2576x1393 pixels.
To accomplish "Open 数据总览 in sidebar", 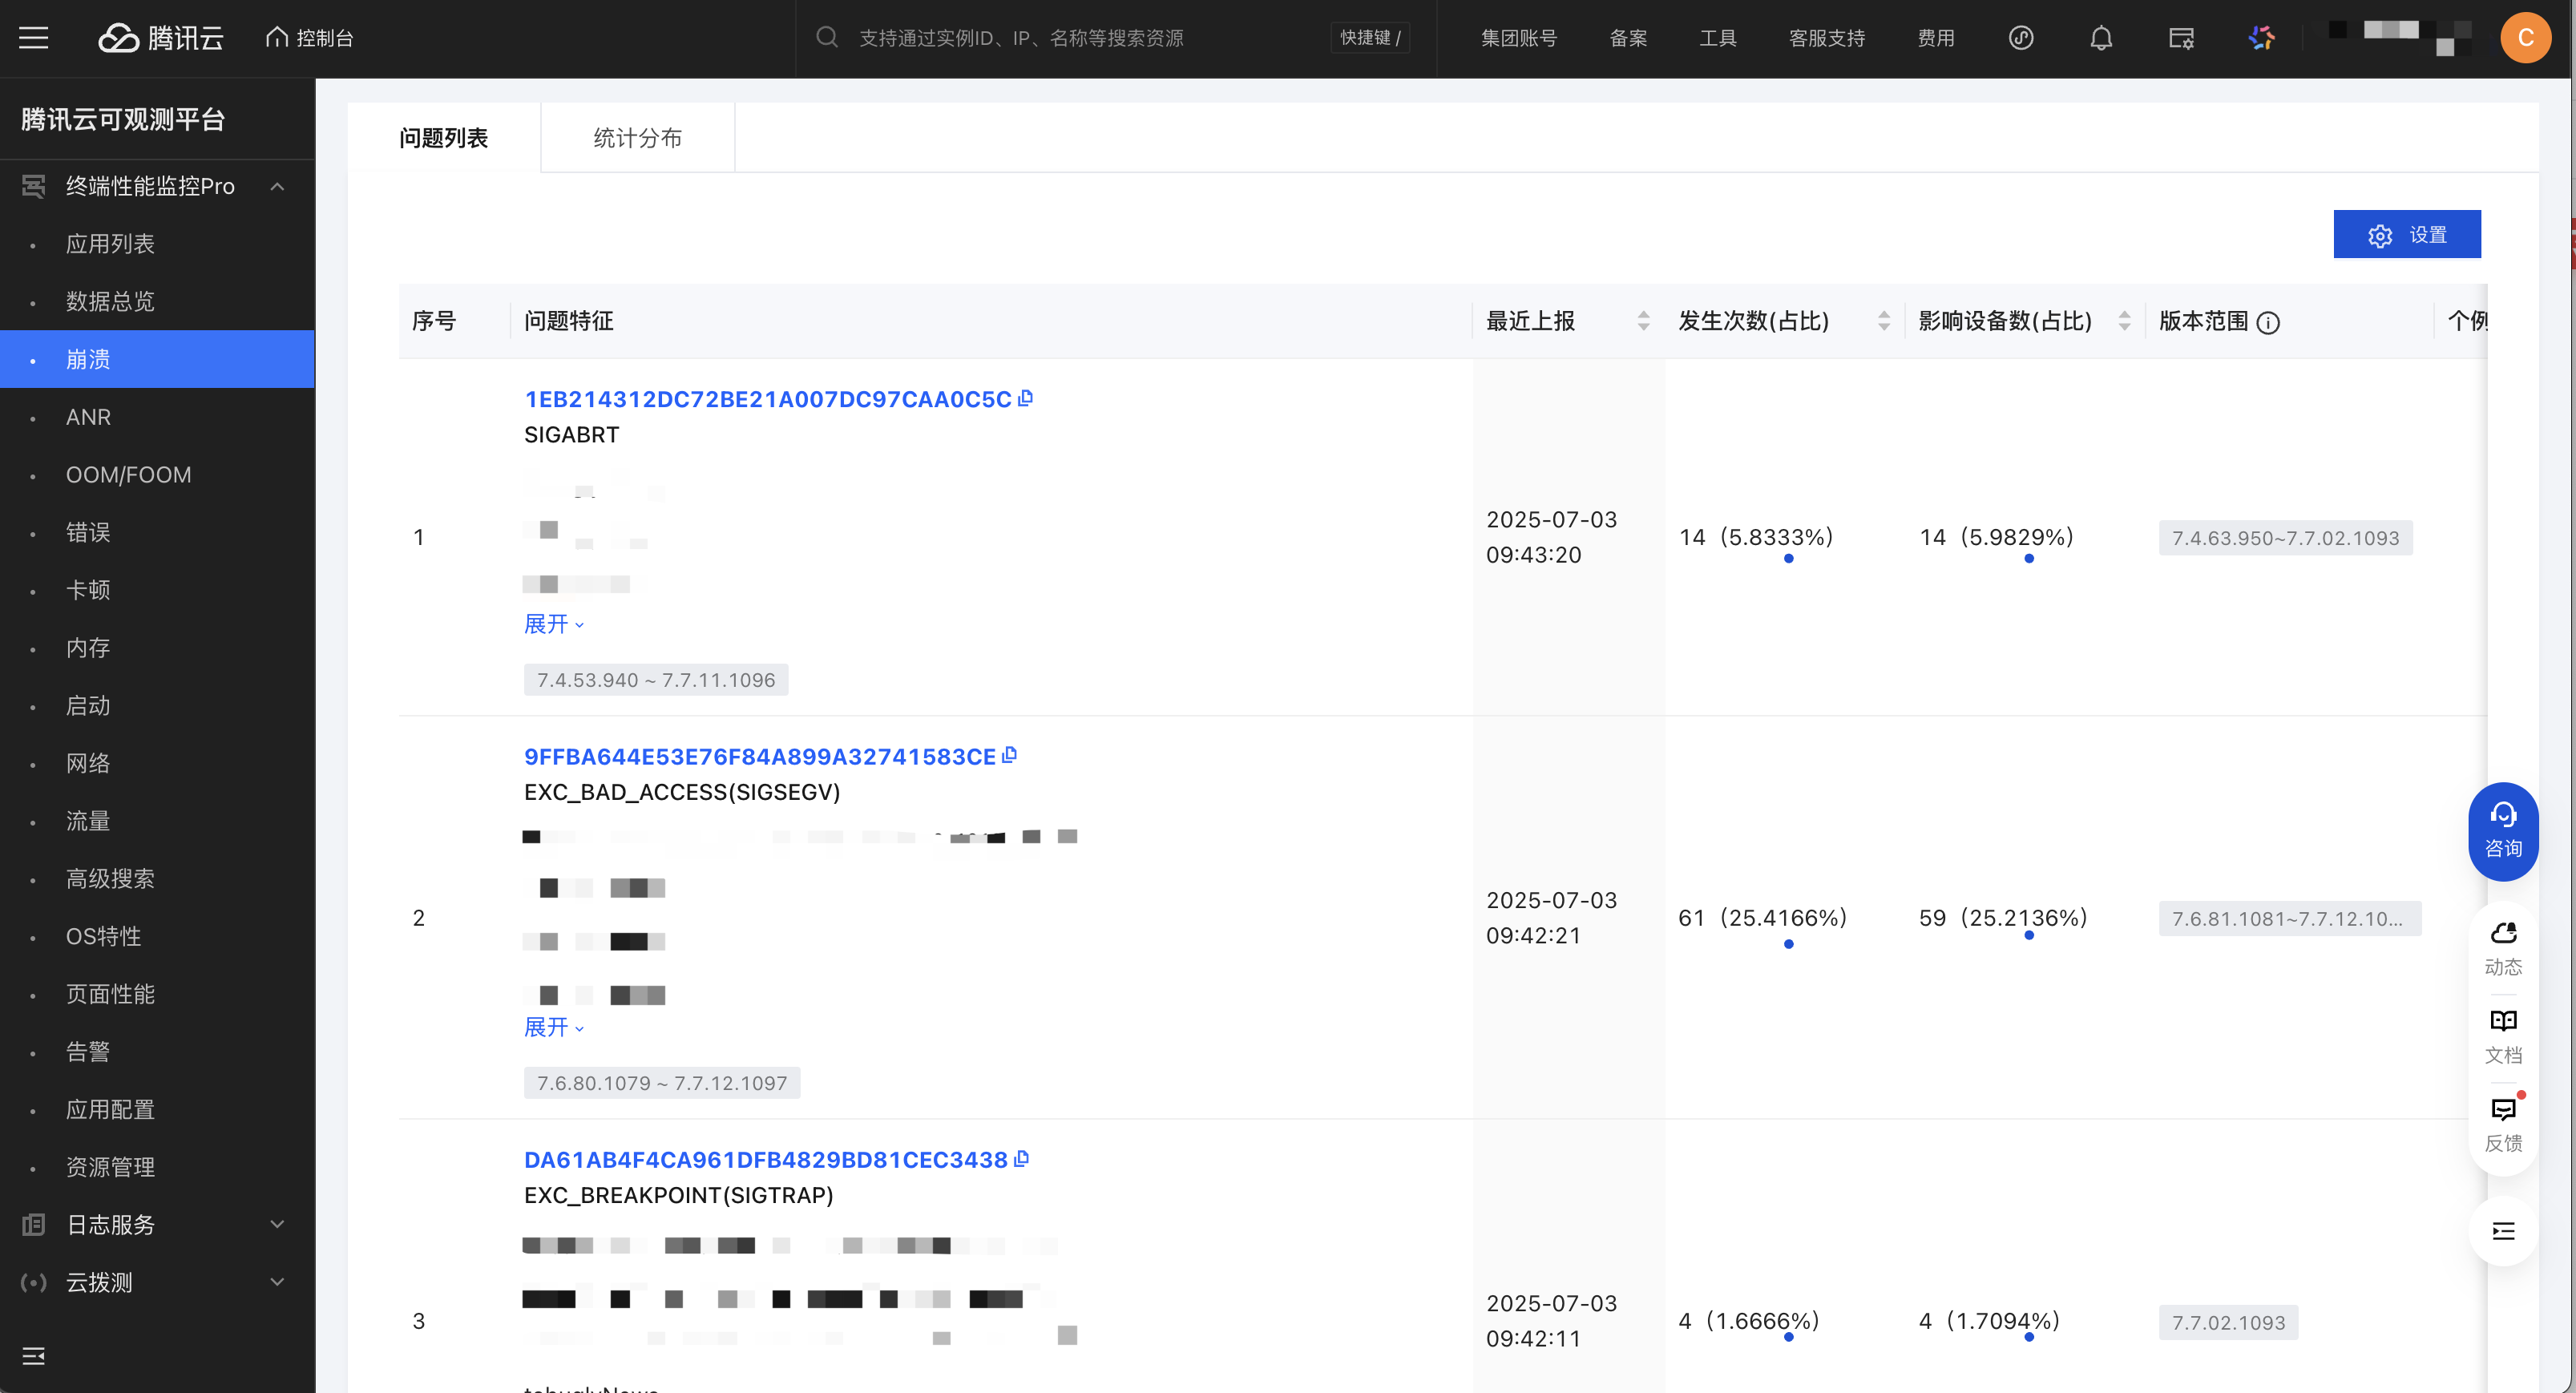I will click(110, 301).
